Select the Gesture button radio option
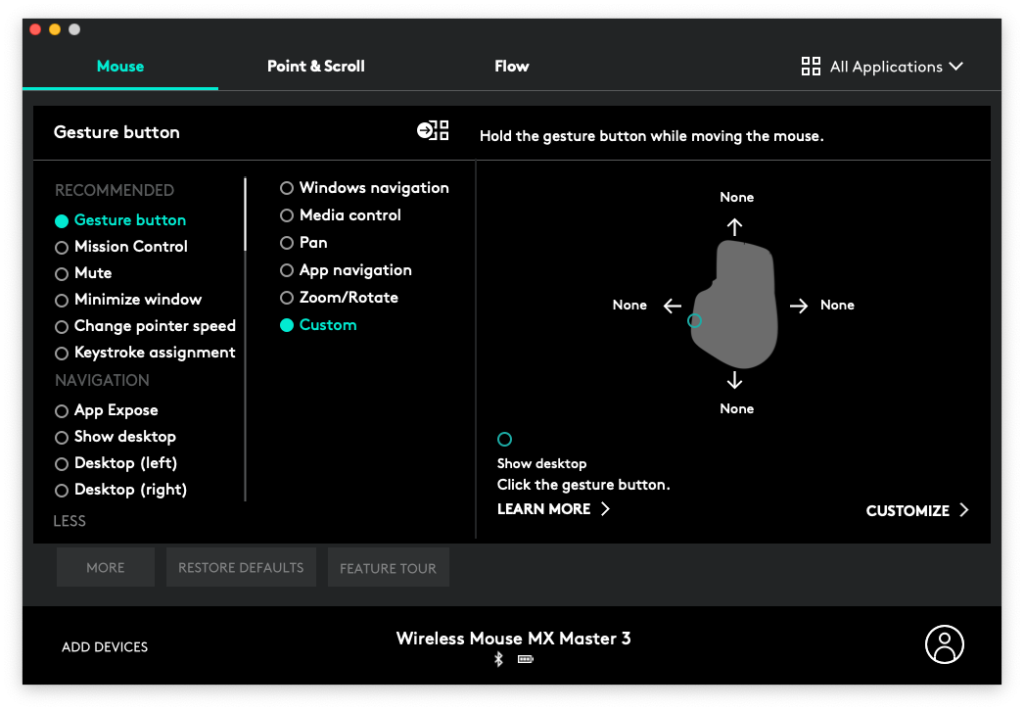The image size is (1024, 711). pos(121,220)
